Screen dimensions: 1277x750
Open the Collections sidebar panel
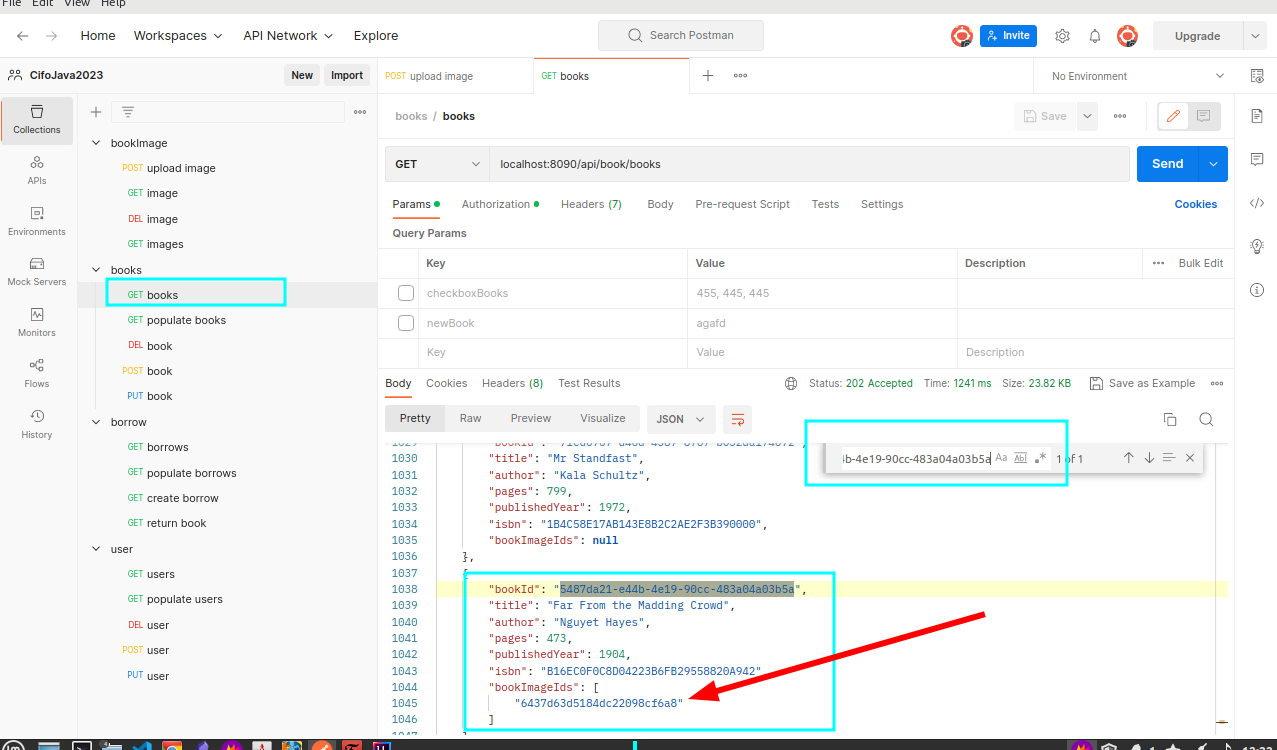click(x=37, y=120)
